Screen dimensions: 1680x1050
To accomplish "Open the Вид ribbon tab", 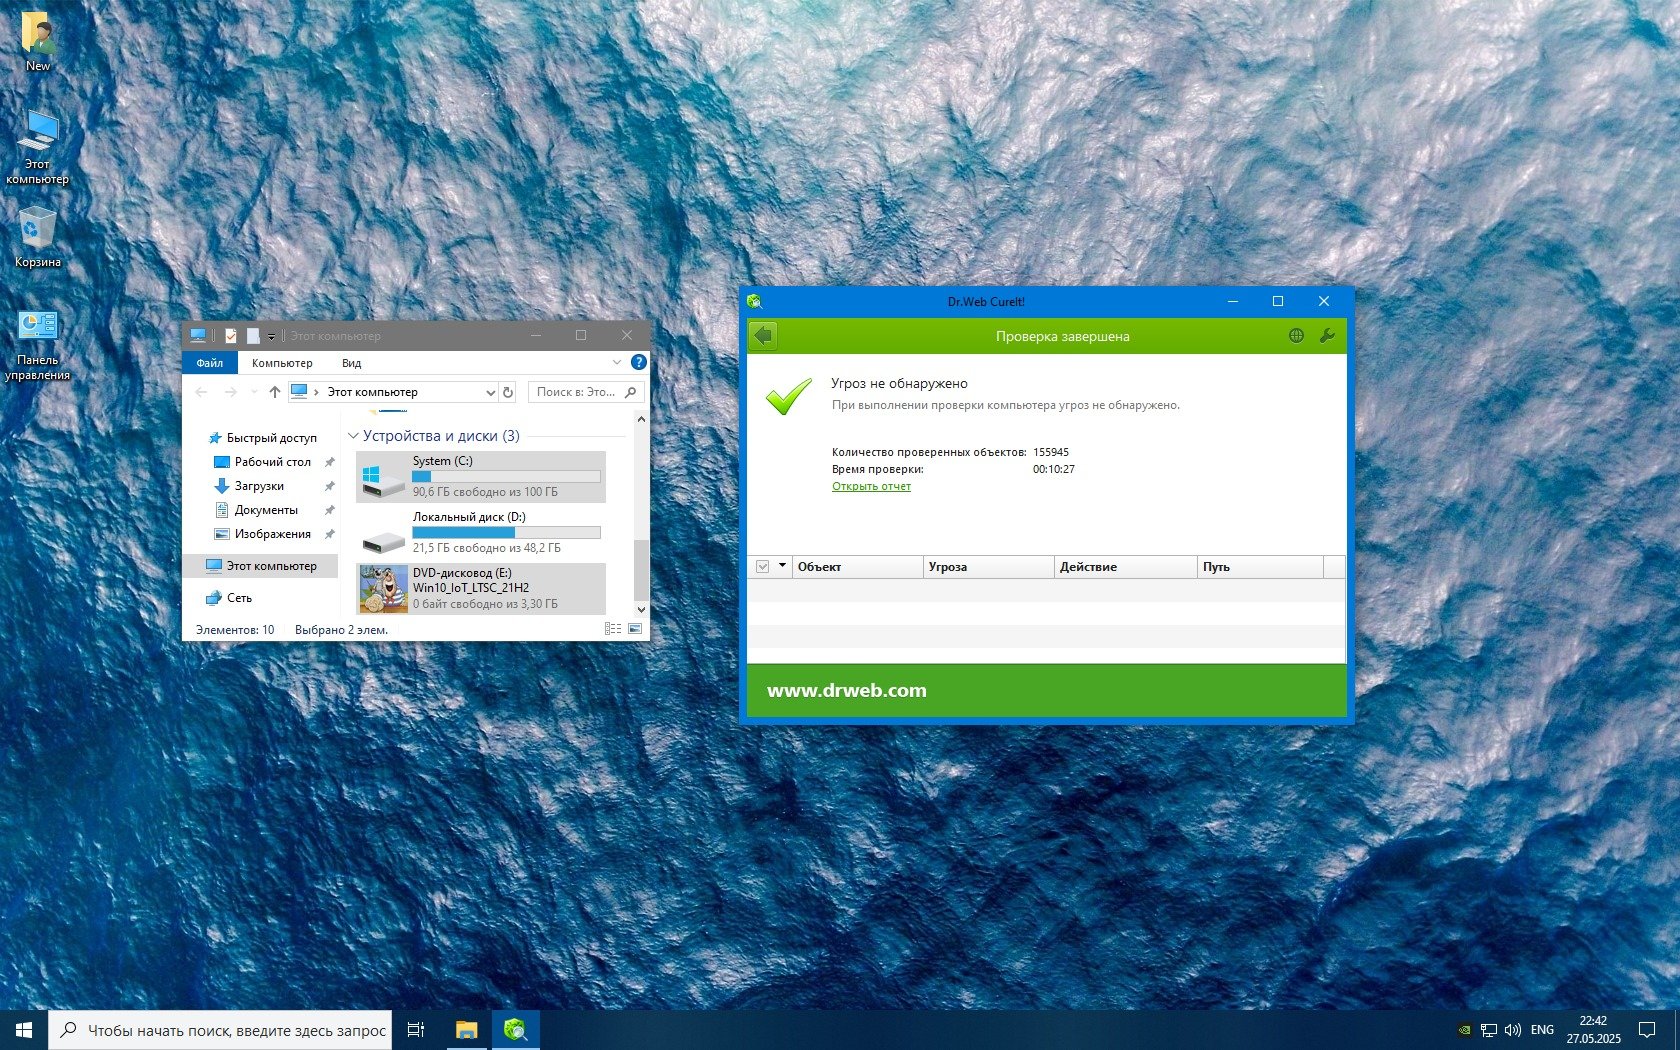I will tap(351, 363).
